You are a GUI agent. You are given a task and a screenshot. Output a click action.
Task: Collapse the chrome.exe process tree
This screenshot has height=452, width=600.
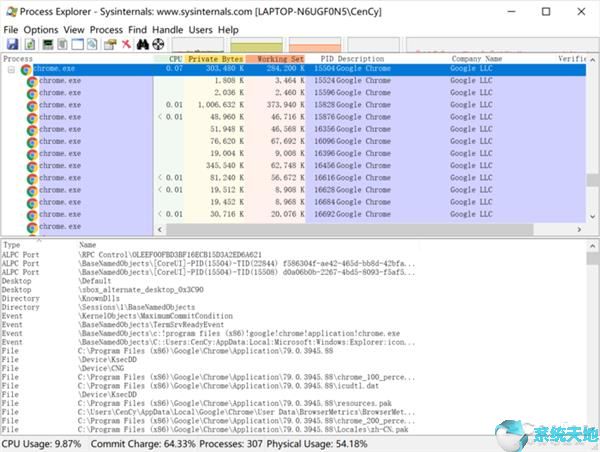[11, 70]
